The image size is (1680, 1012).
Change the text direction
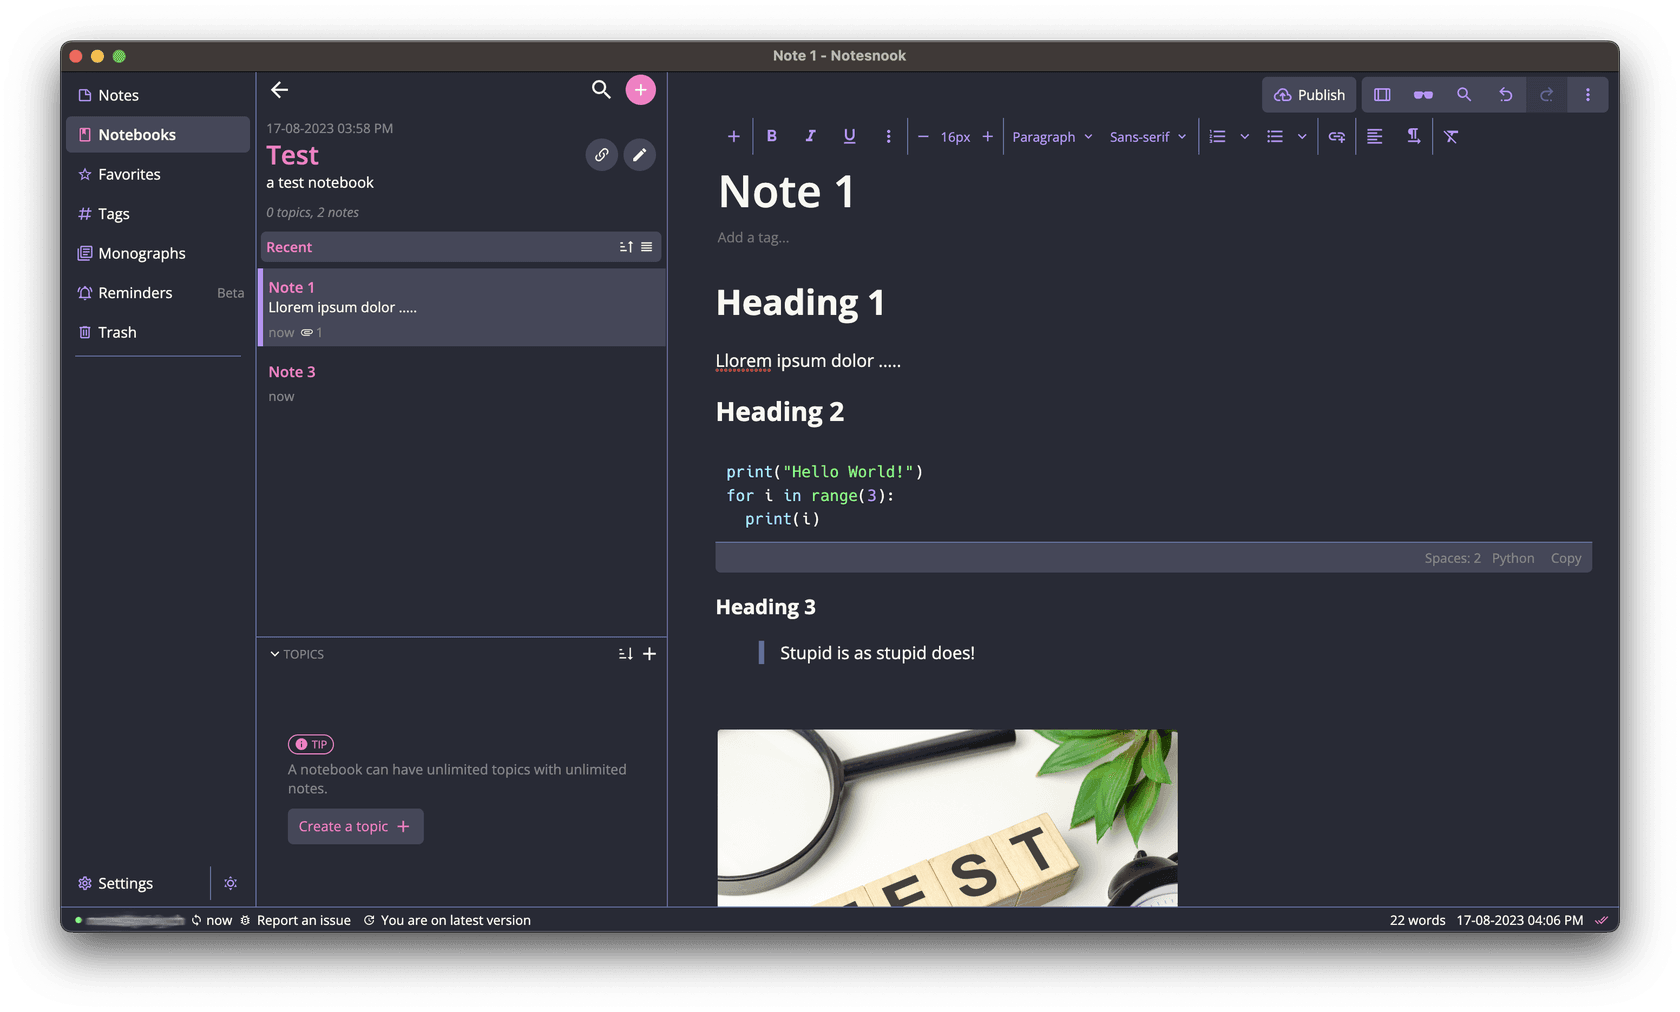1413,137
